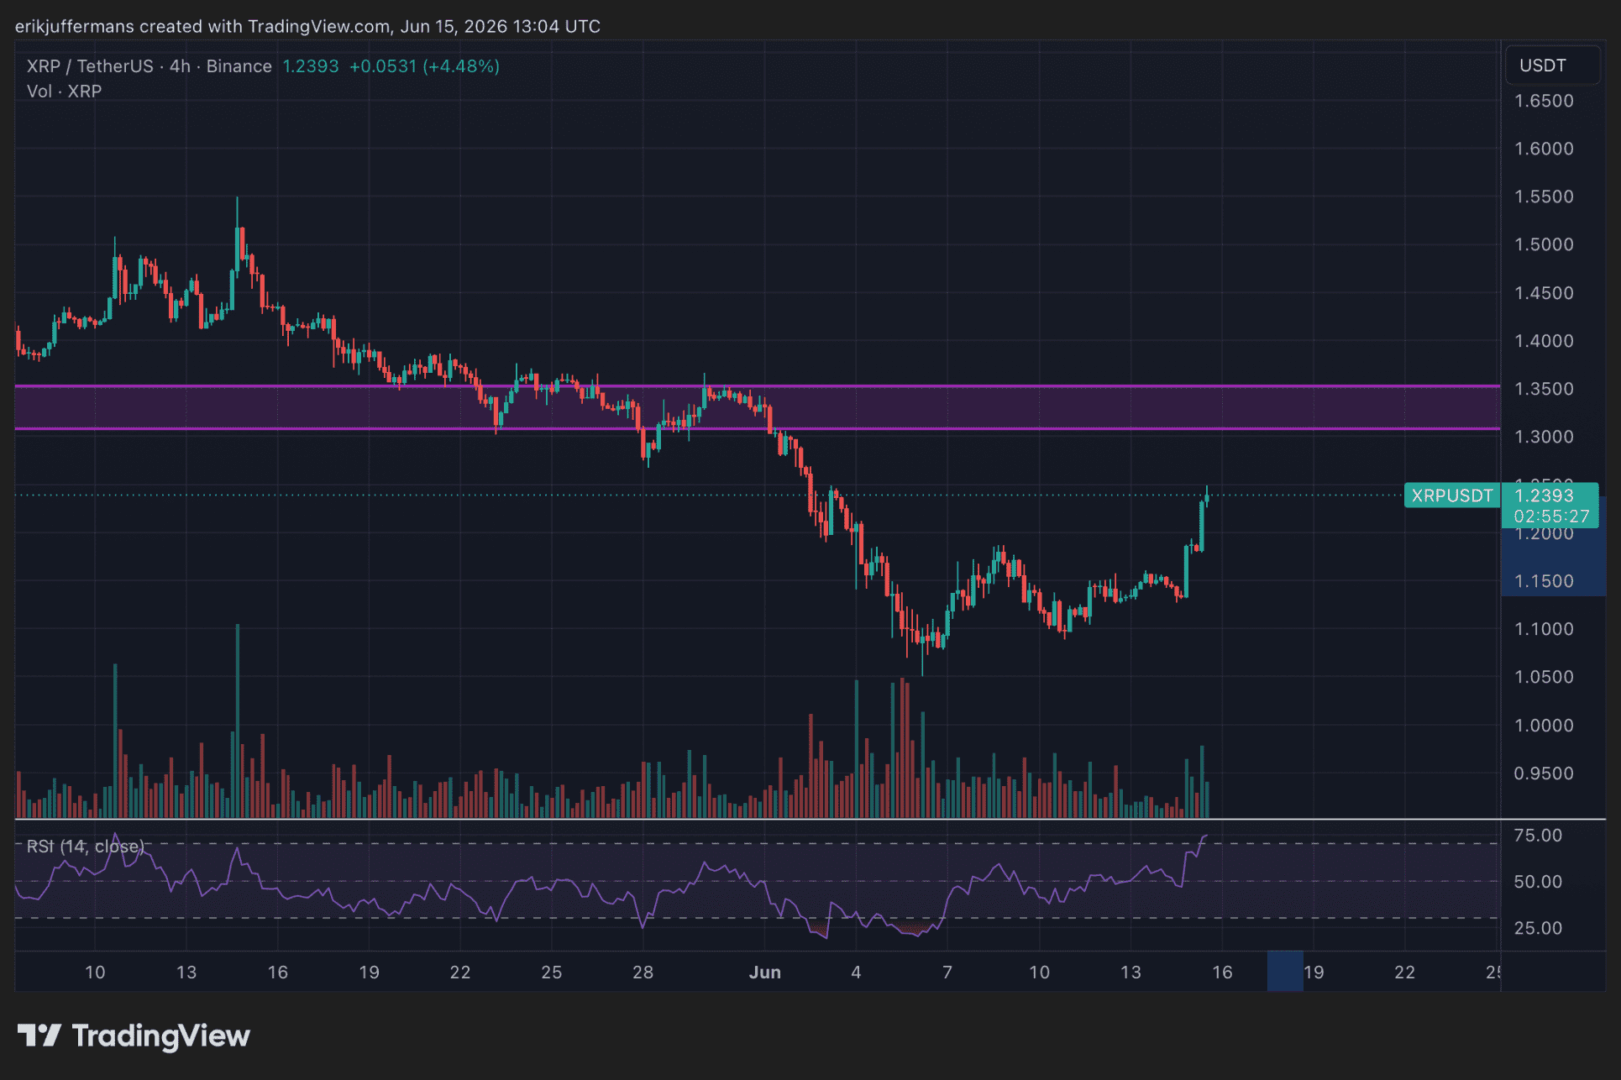Click the highlighted date block beside 19
Image resolution: width=1621 pixels, height=1080 pixels.
pyautogui.click(x=1285, y=971)
